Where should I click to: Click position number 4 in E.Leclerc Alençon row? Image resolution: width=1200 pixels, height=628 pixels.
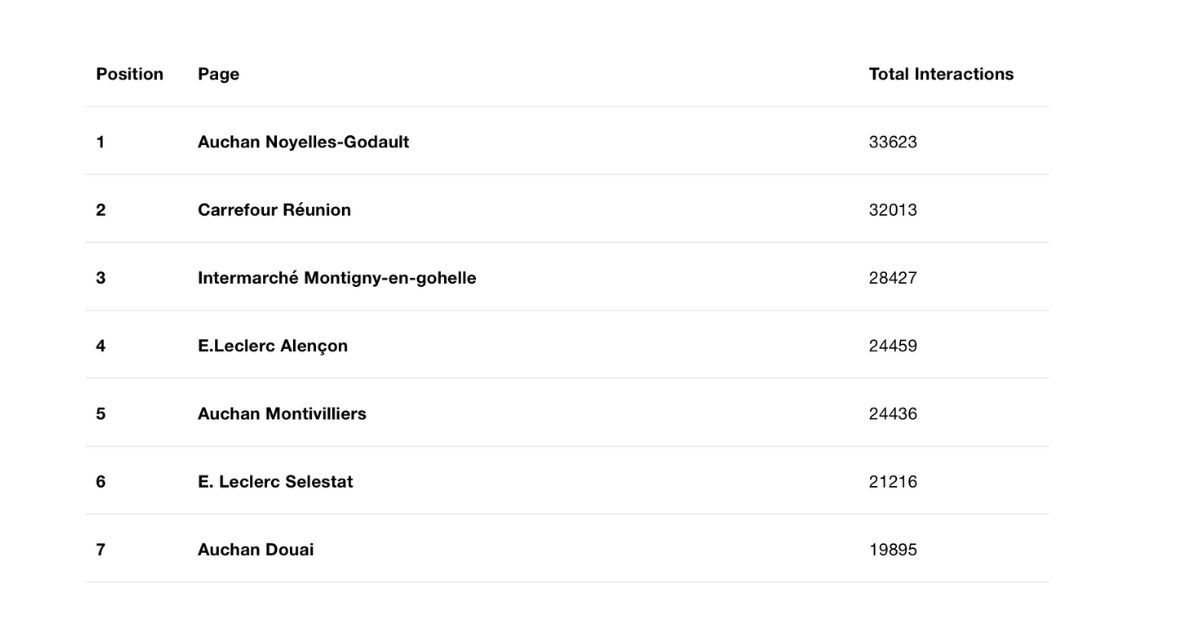101,346
